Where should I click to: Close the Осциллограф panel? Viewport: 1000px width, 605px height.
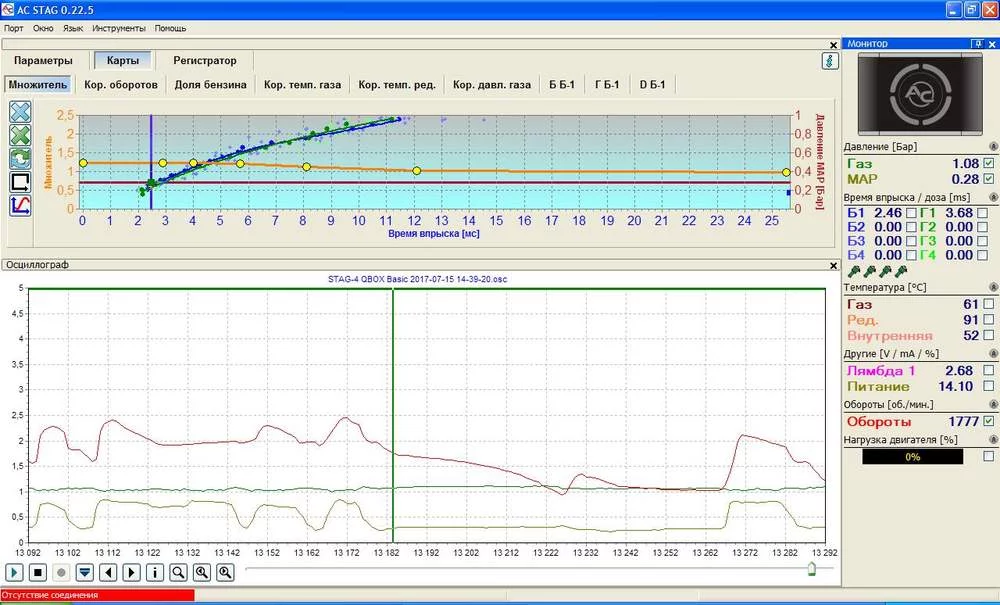pyautogui.click(x=834, y=265)
